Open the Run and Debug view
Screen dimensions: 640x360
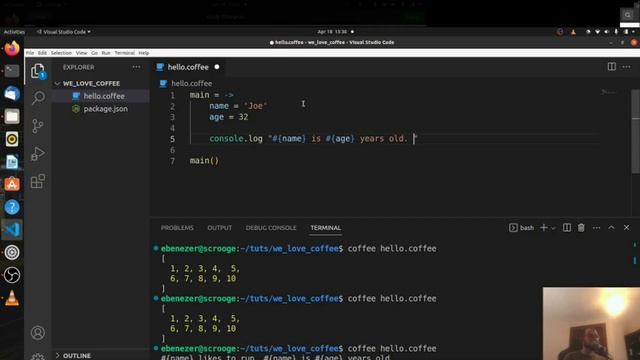38,153
